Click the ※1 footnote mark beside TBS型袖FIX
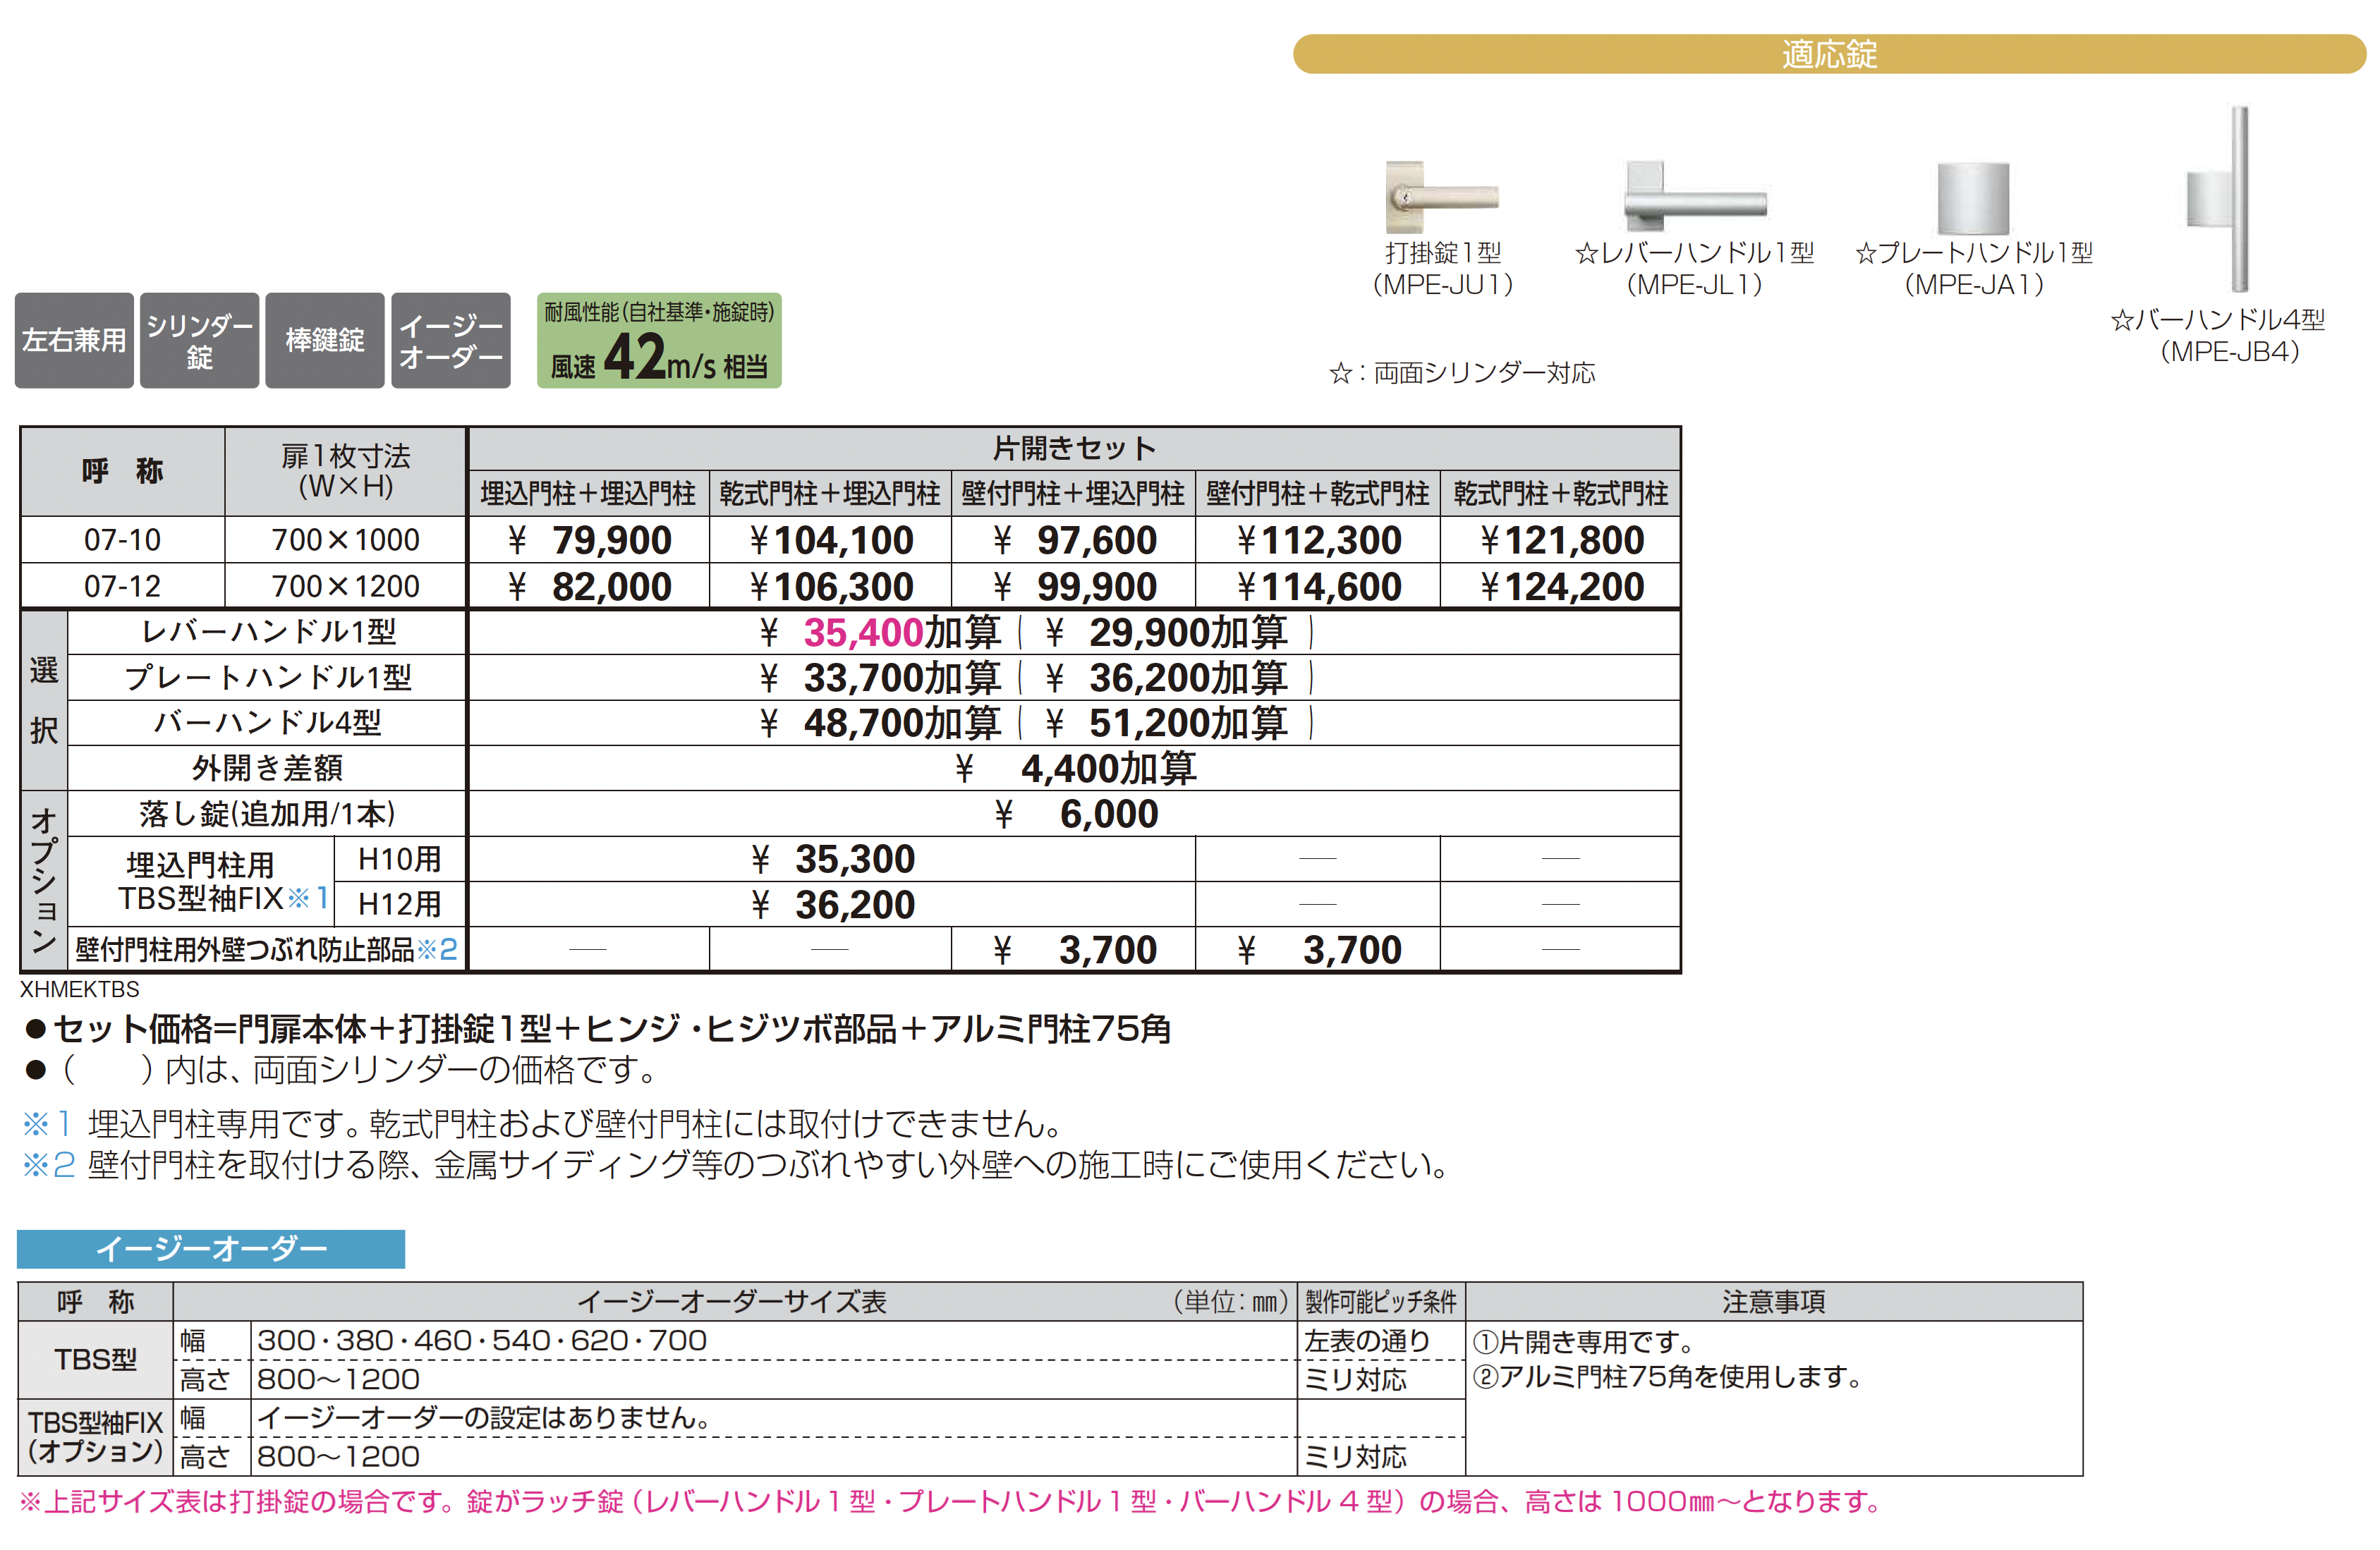The height and width of the screenshot is (1550, 2380). pyautogui.click(x=308, y=898)
